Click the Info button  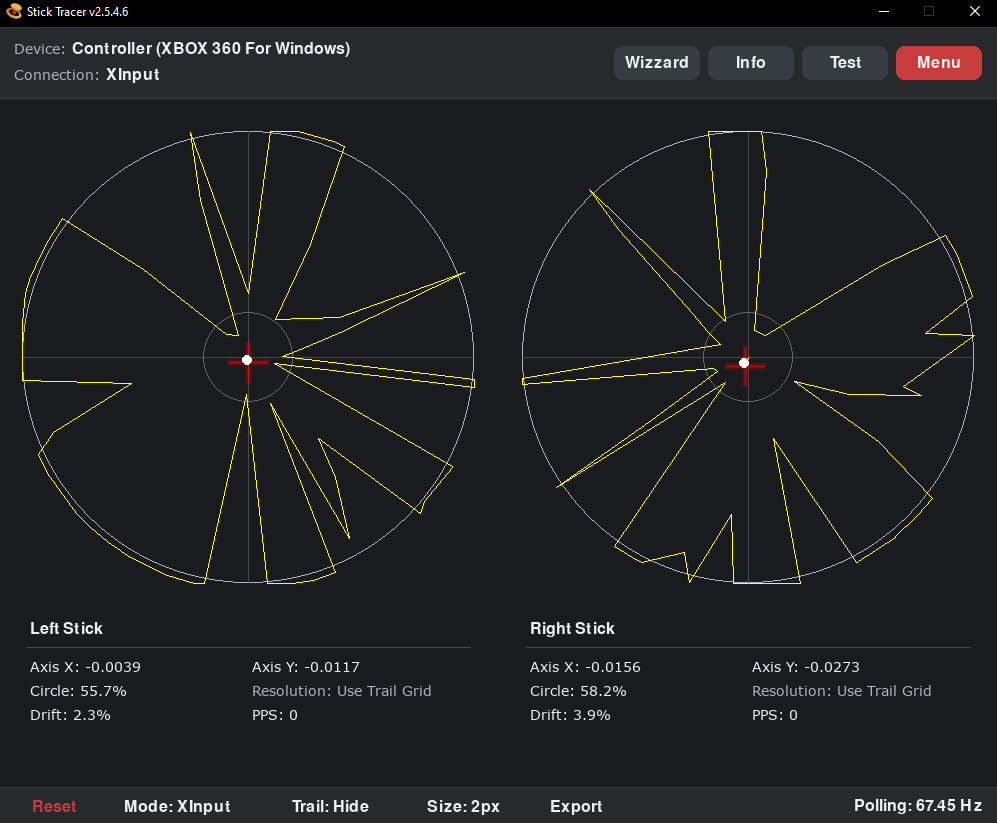coord(751,62)
